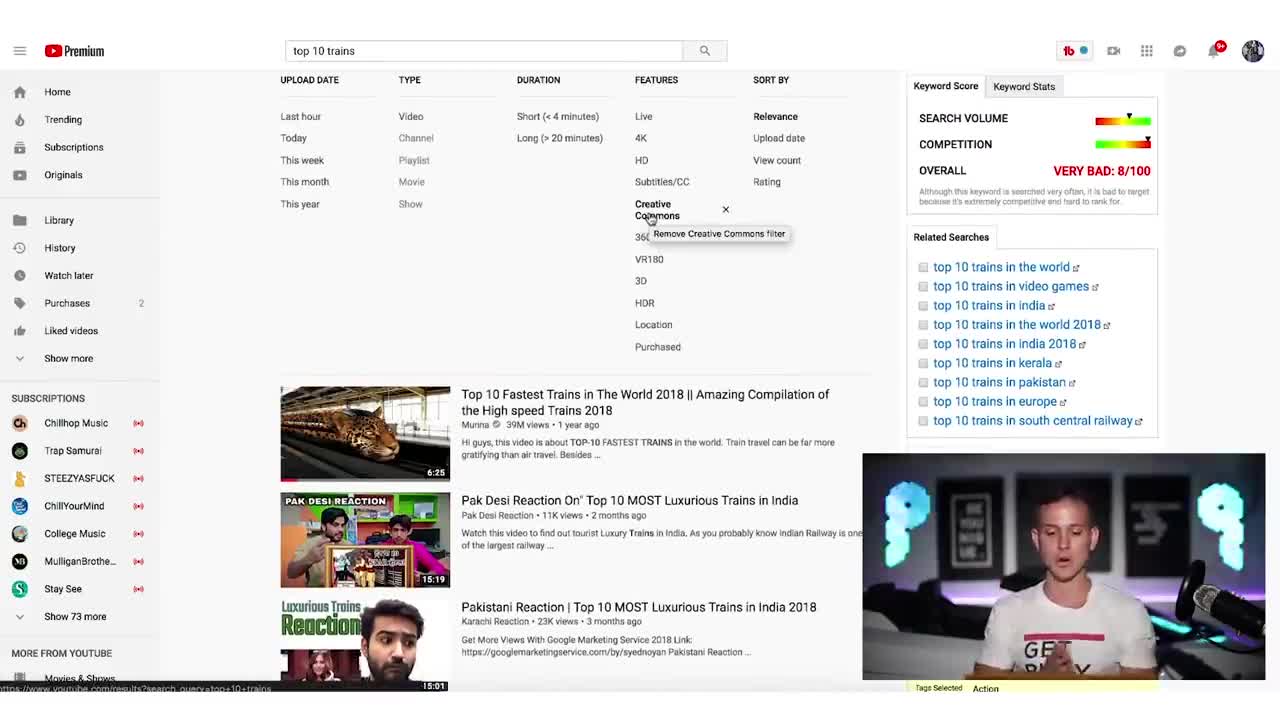Check 'top 10 trains in india 2018' box
Viewport: 1280px width, 720px height.
[923, 344]
